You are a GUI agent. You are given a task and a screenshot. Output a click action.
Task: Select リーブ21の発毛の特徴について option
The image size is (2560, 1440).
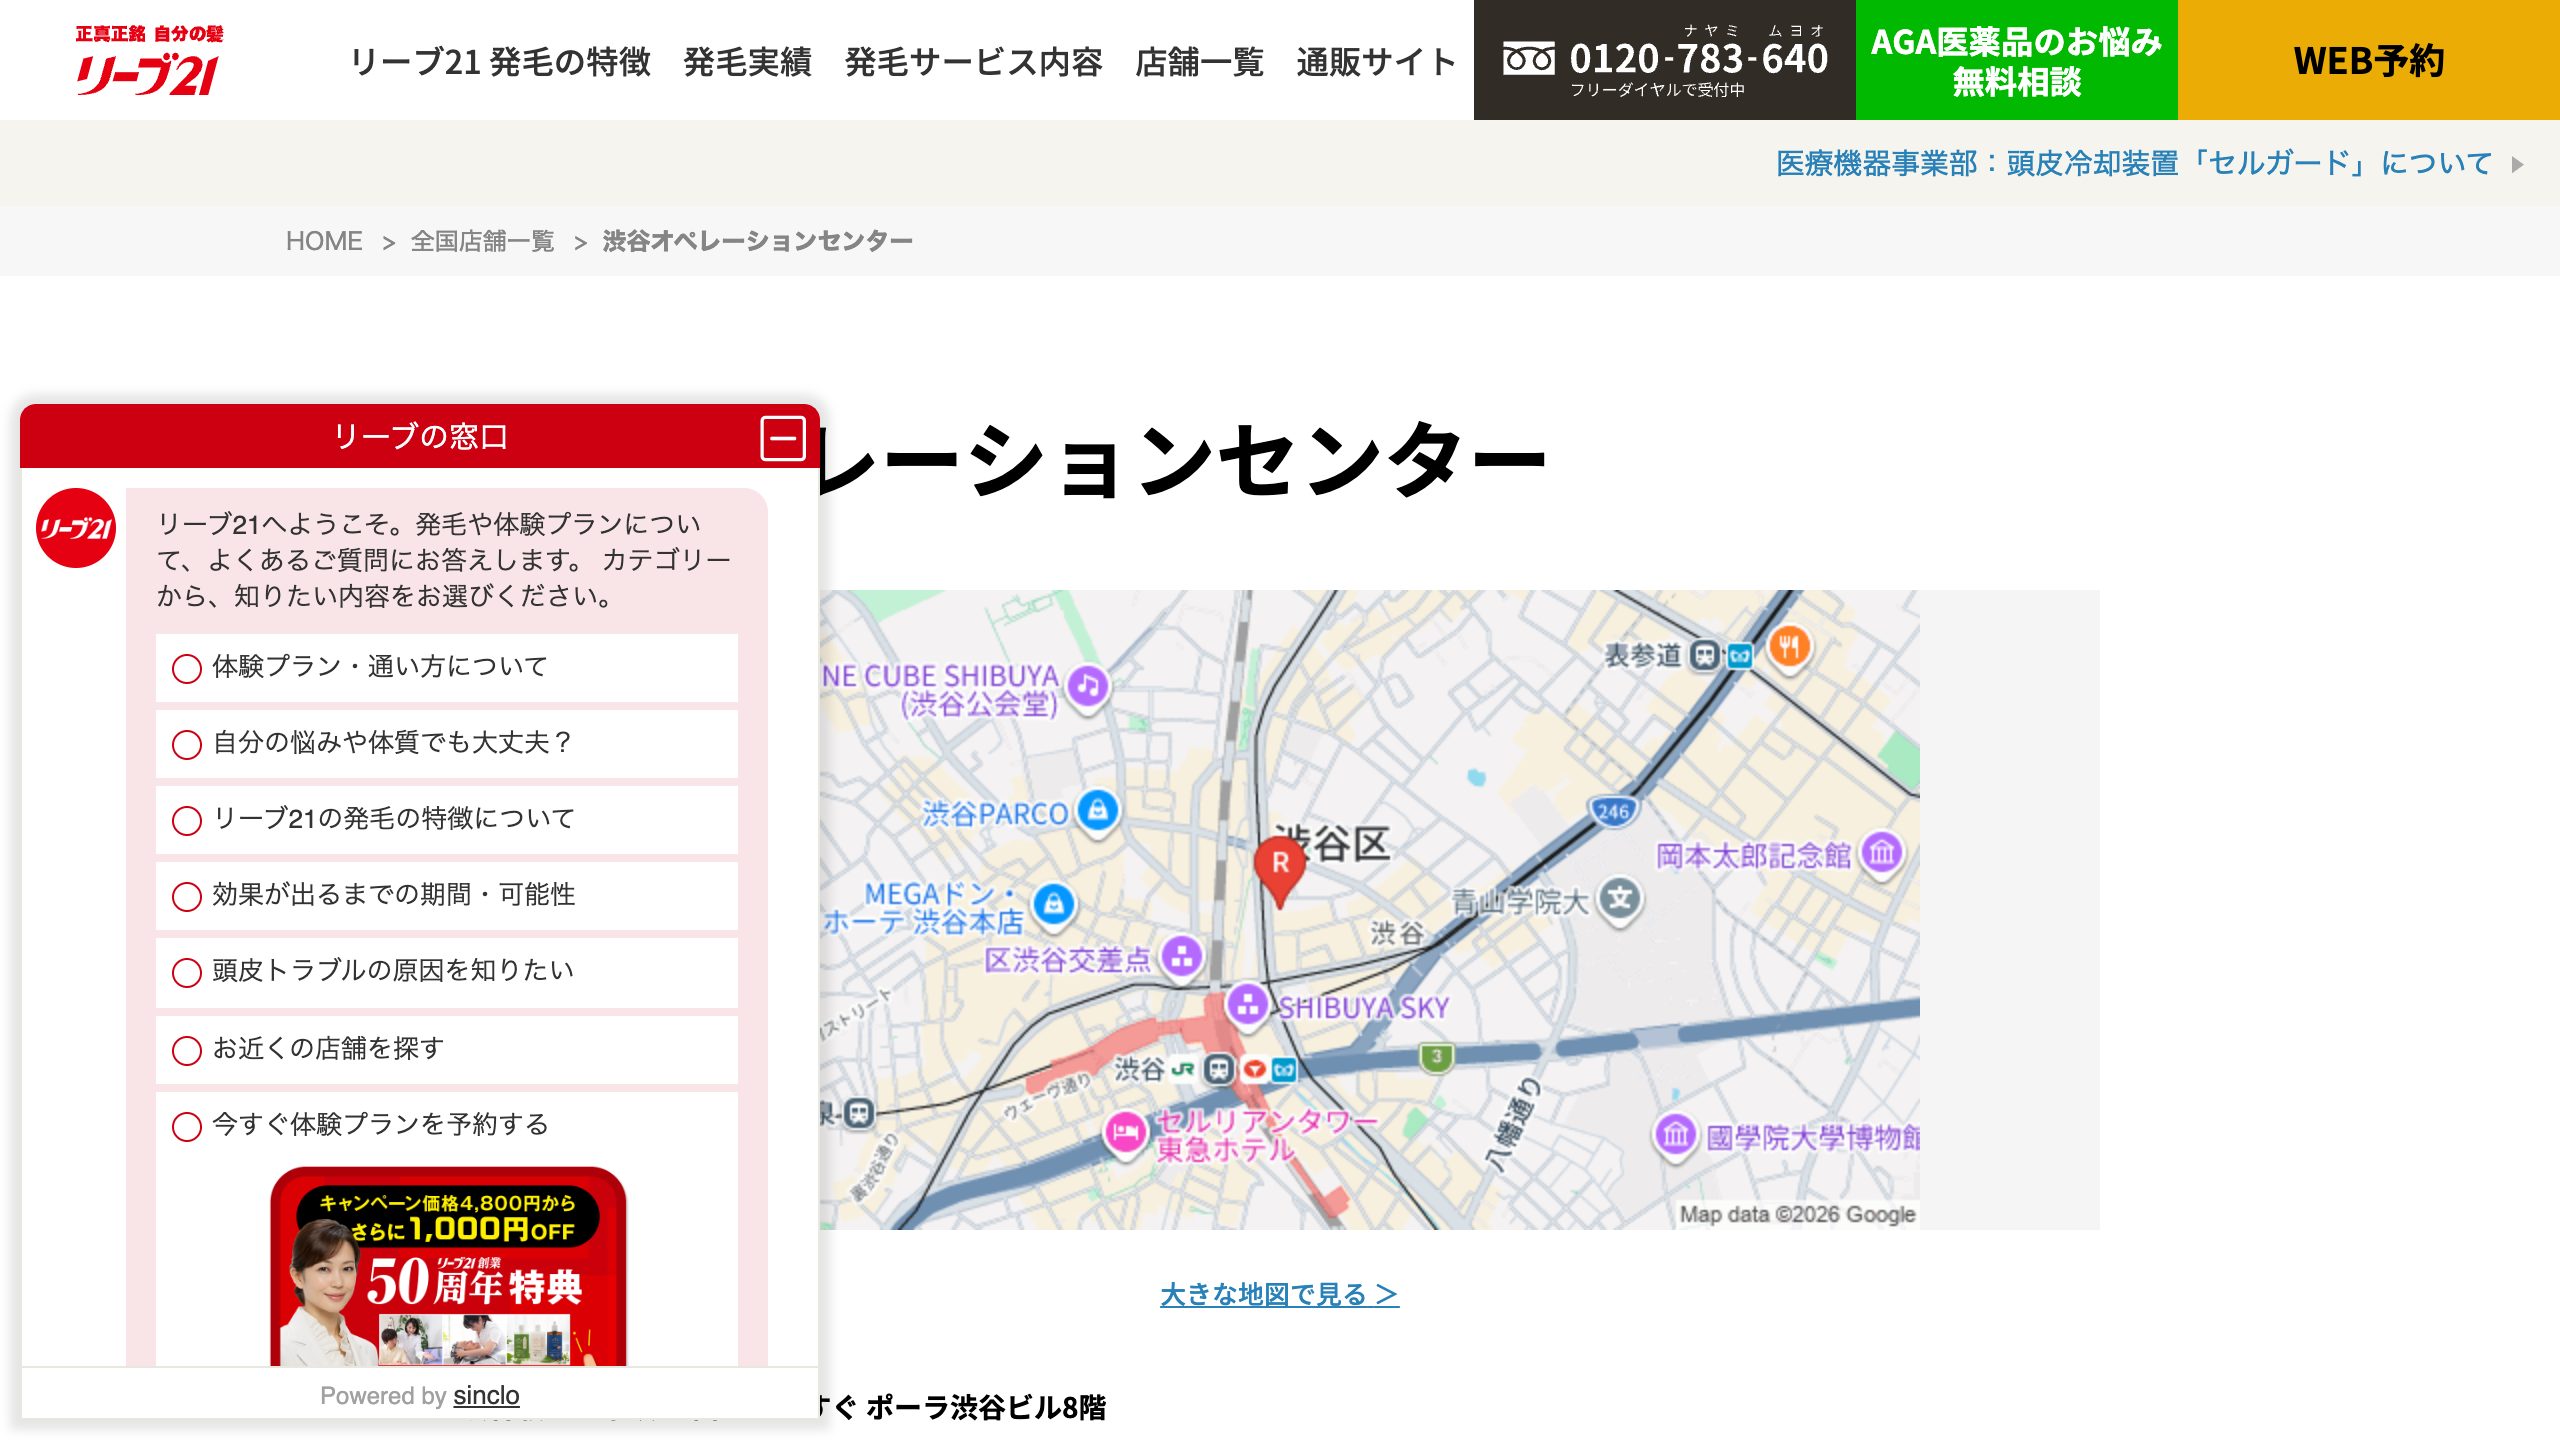pyautogui.click(x=447, y=819)
